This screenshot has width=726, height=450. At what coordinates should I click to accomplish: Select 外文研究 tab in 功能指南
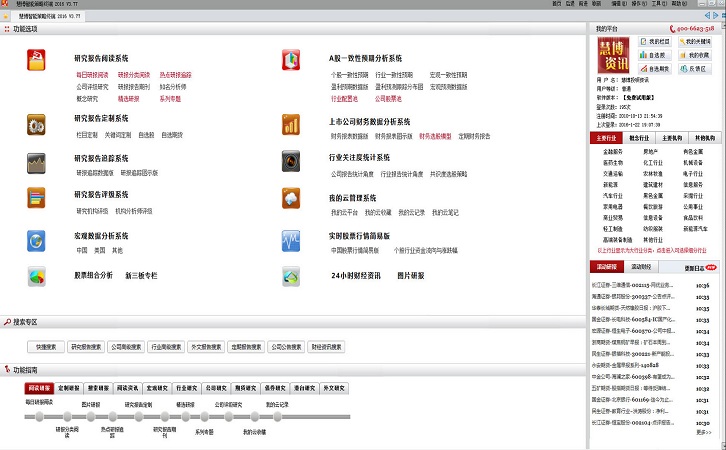click(x=334, y=388)
